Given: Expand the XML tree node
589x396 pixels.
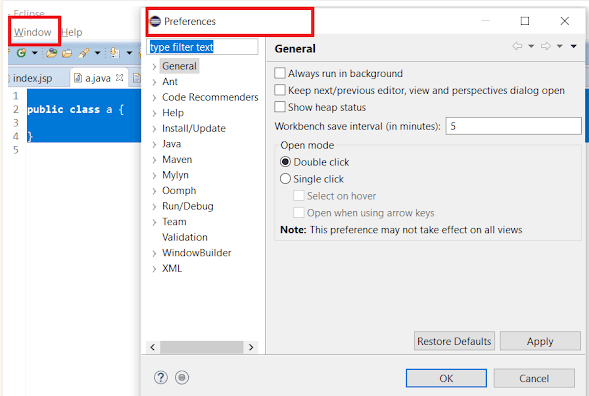Looking at the screenshot, I should coord(154,269).
